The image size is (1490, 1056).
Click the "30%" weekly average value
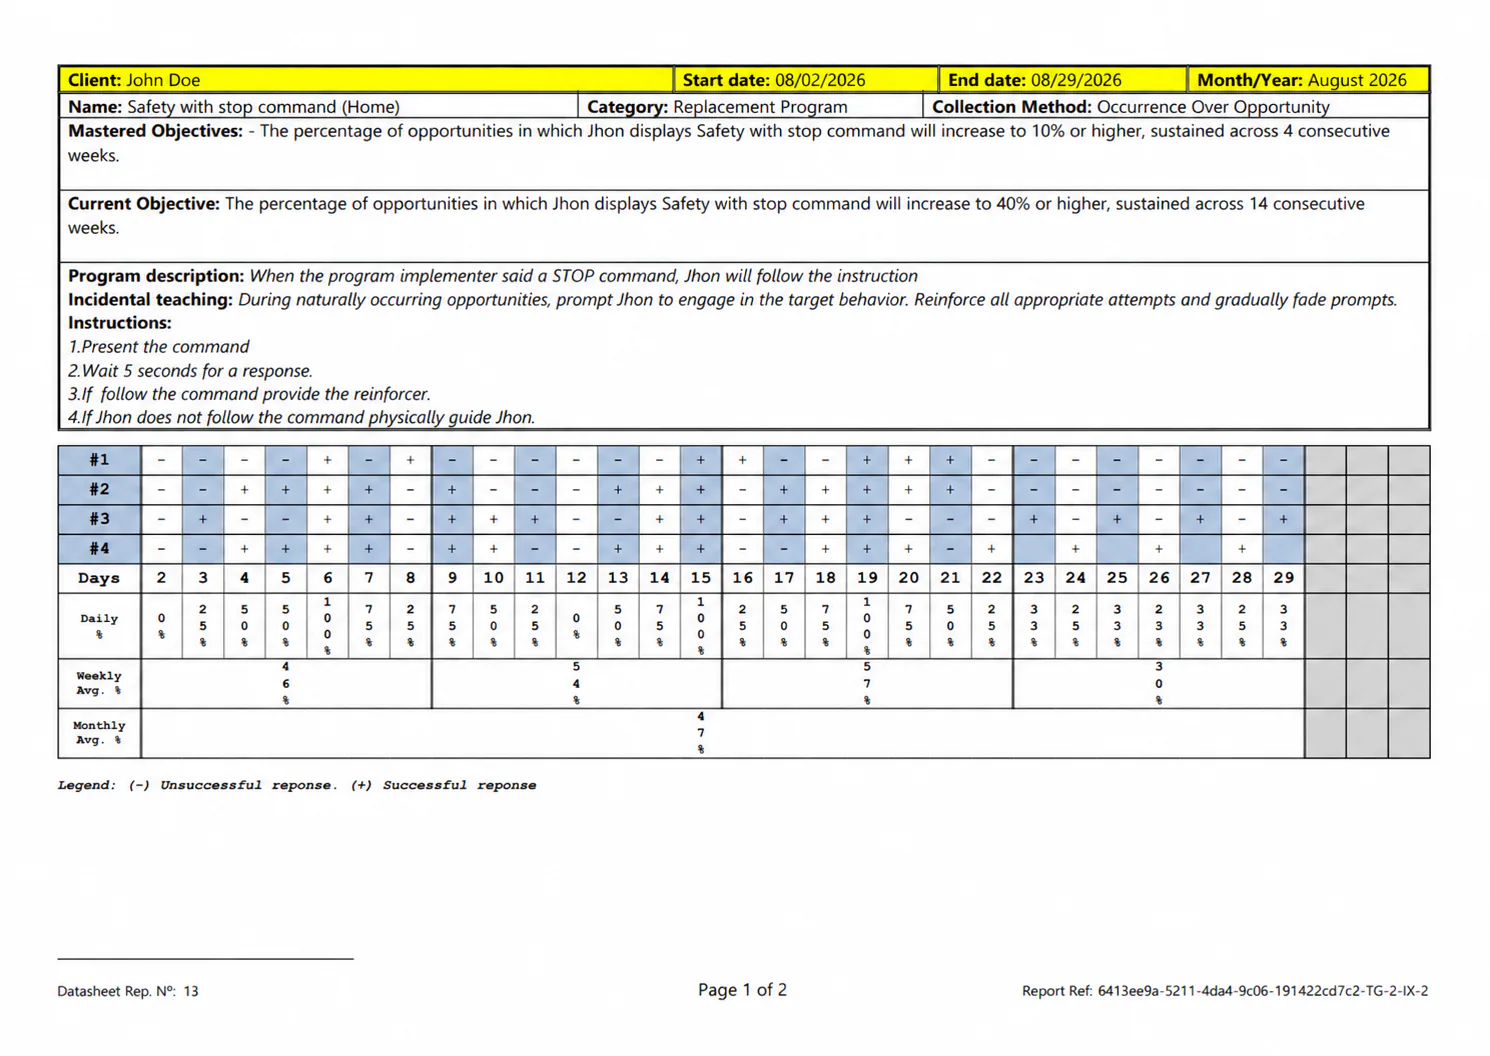tap(1159, 683)
